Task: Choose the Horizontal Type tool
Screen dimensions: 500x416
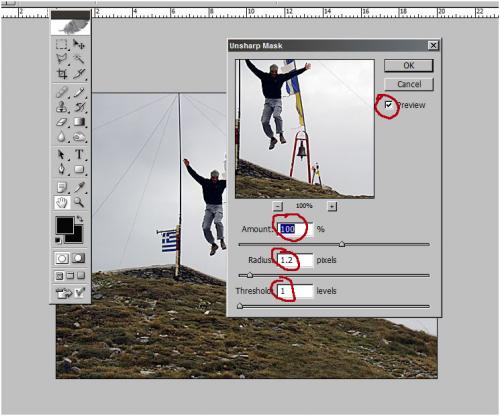Action: click(79, 154)
